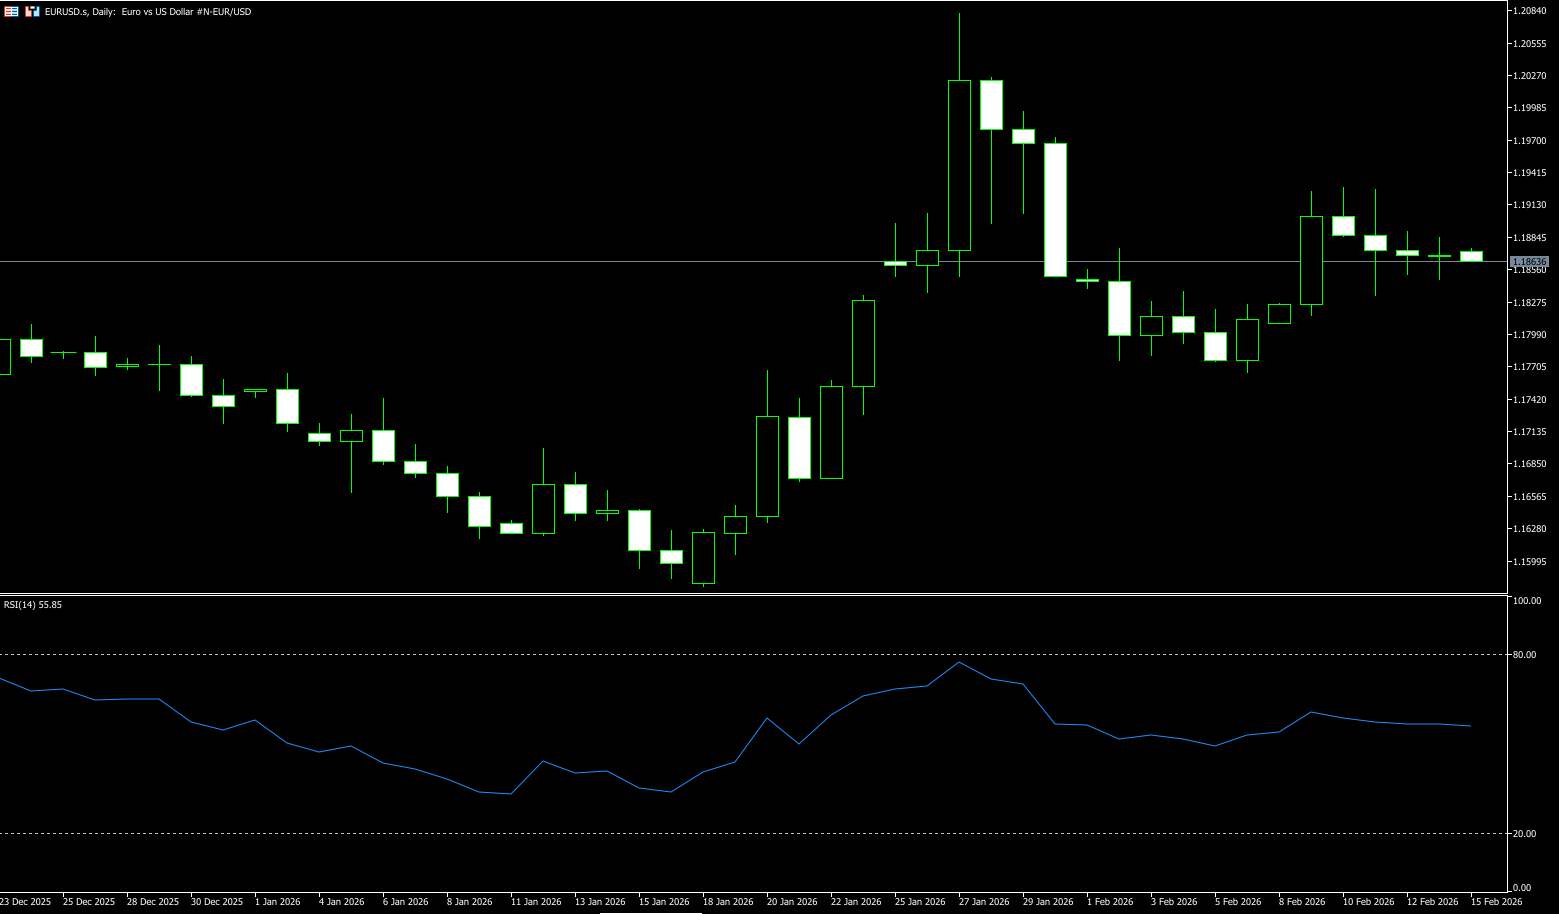1559x914 pixels.
Task: Grab the divider between price chart and RSI
Action: [750, 595]
